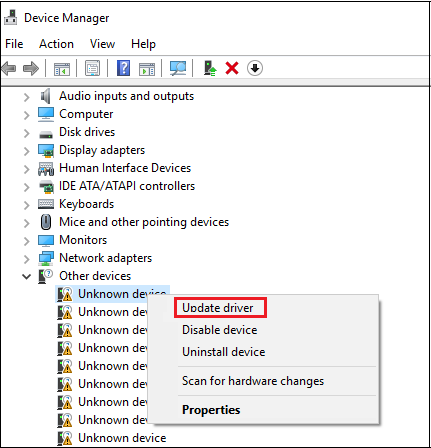Click the blue Help question mark icon
431x448 pixels.
[x=123, y=68]
